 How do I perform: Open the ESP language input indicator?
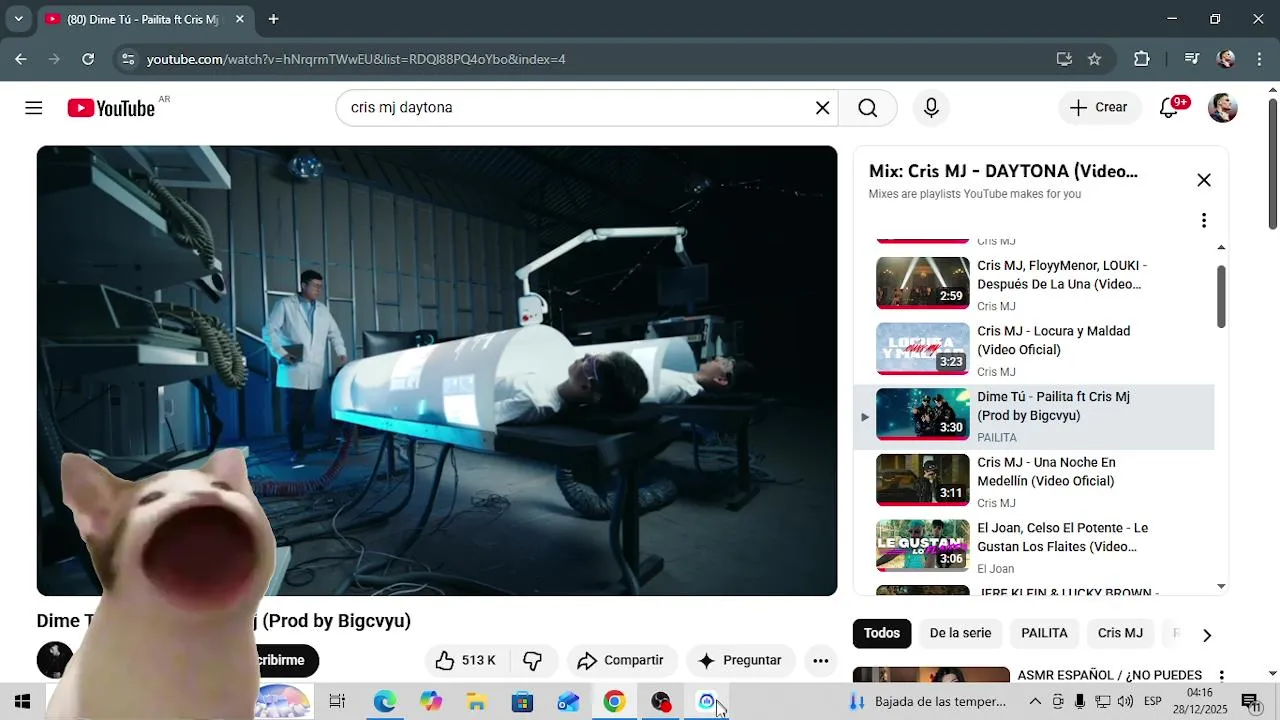pos(1153,702)
